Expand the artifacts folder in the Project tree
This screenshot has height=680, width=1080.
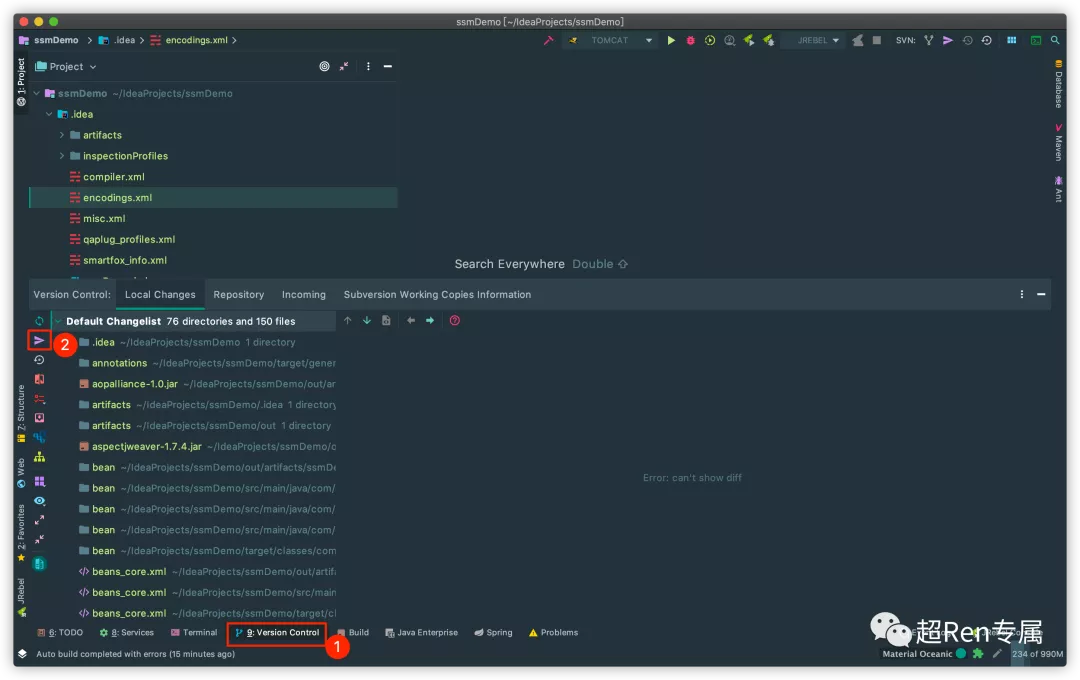[x=62, y=135]
